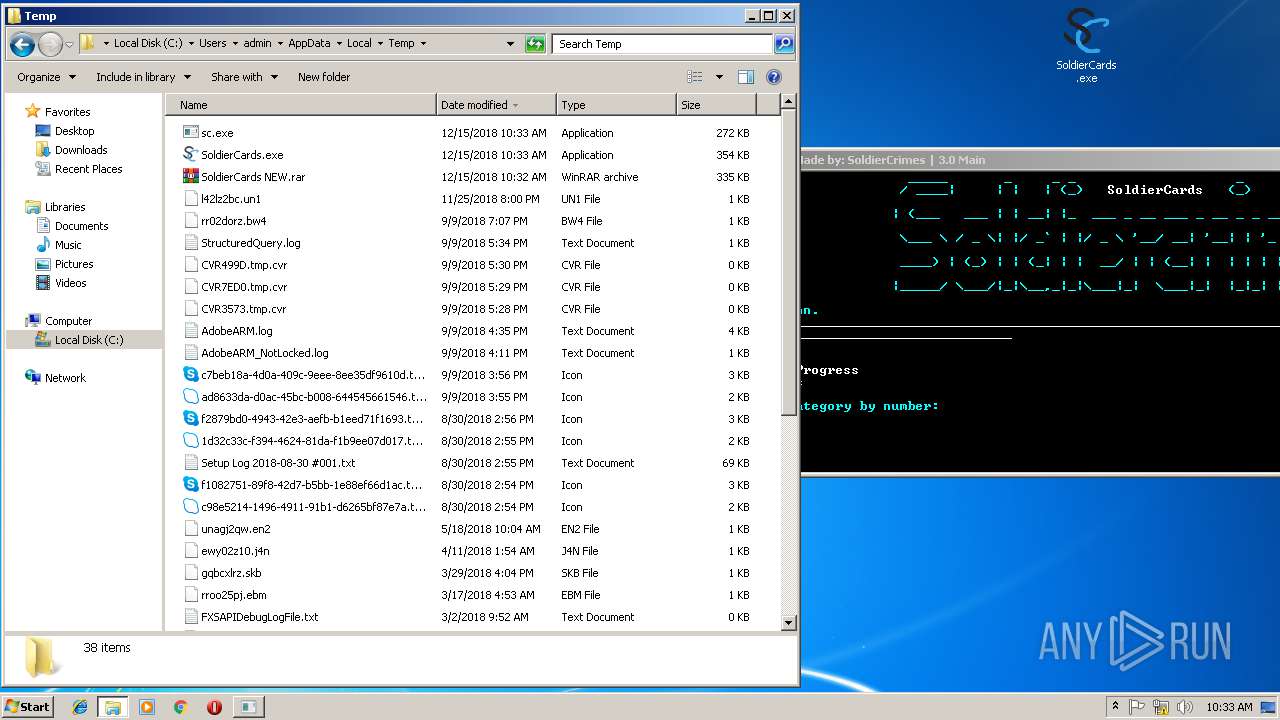Open SoldierCards.exe shortcut on desktop

pos(1086,46)
